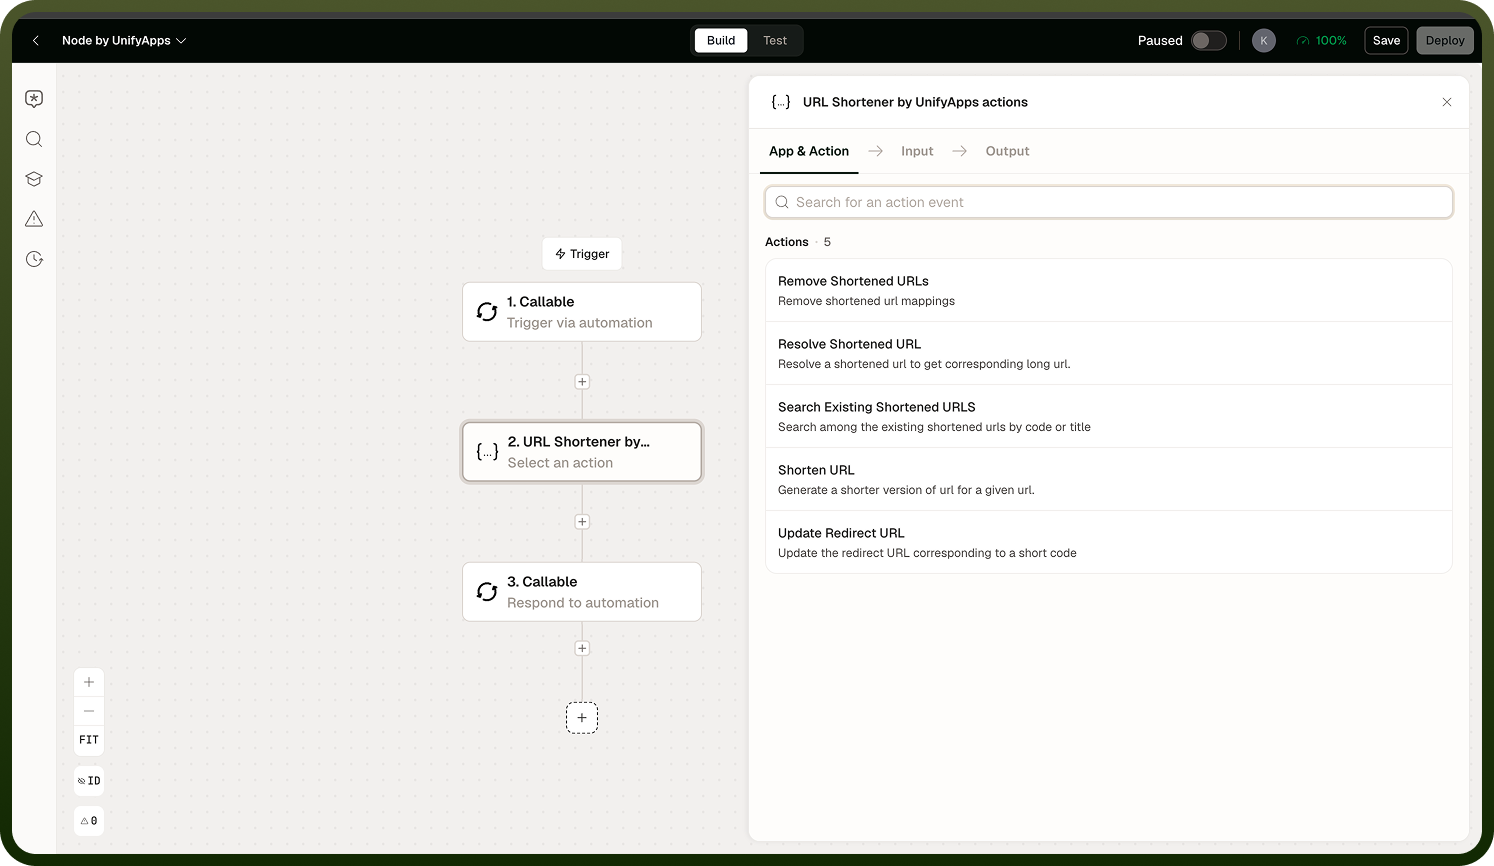
Task: Click the FIT zoom control
Action: tap(89, 740)
